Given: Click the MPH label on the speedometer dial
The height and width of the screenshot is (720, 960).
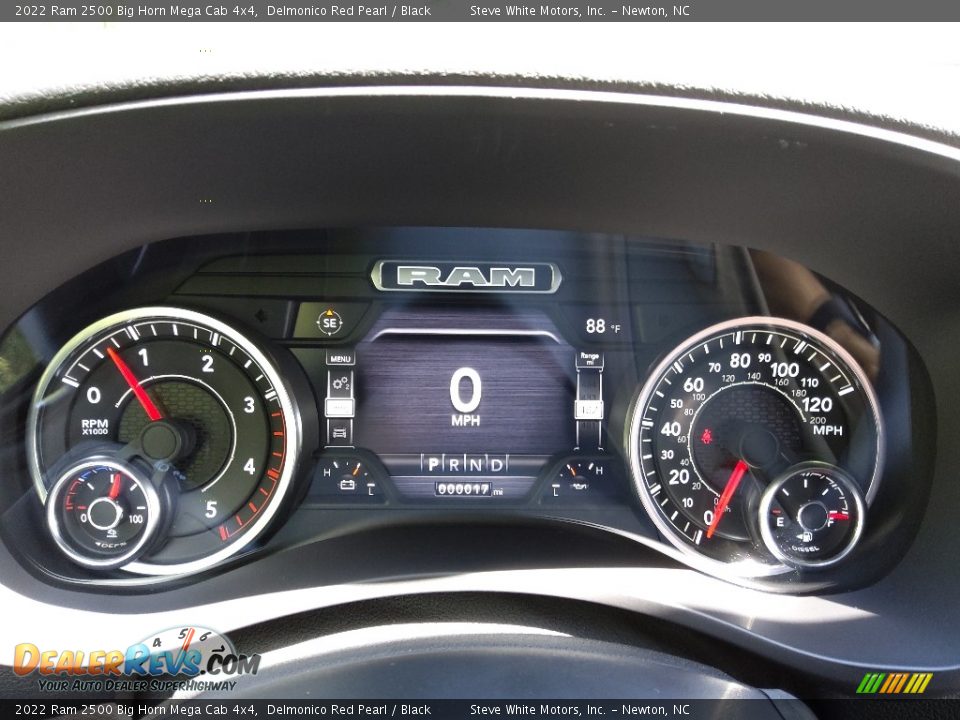Looking at the screenshot, I should coord(828,430).
